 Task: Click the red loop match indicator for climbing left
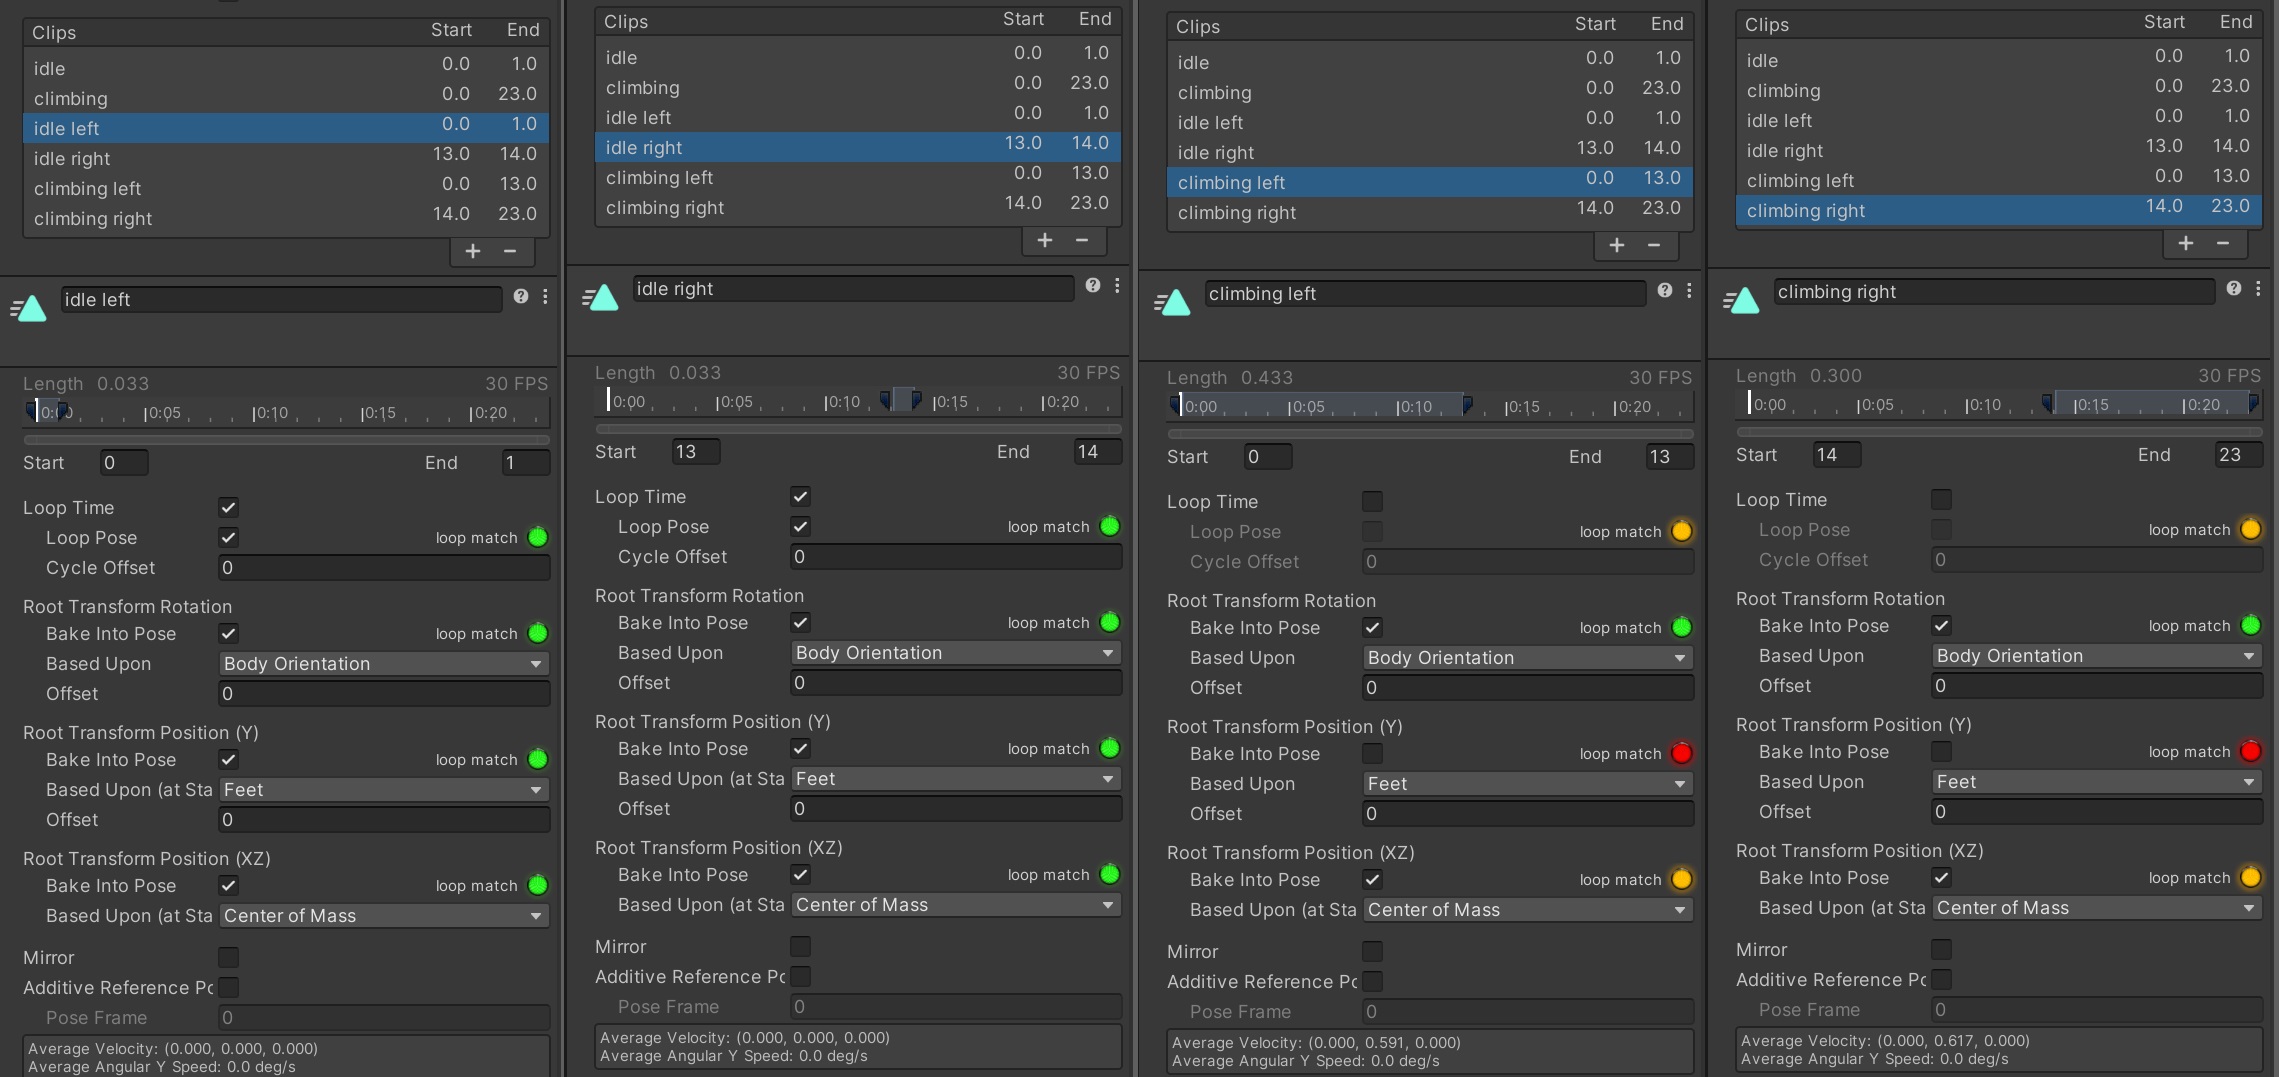coord(1683,753)
